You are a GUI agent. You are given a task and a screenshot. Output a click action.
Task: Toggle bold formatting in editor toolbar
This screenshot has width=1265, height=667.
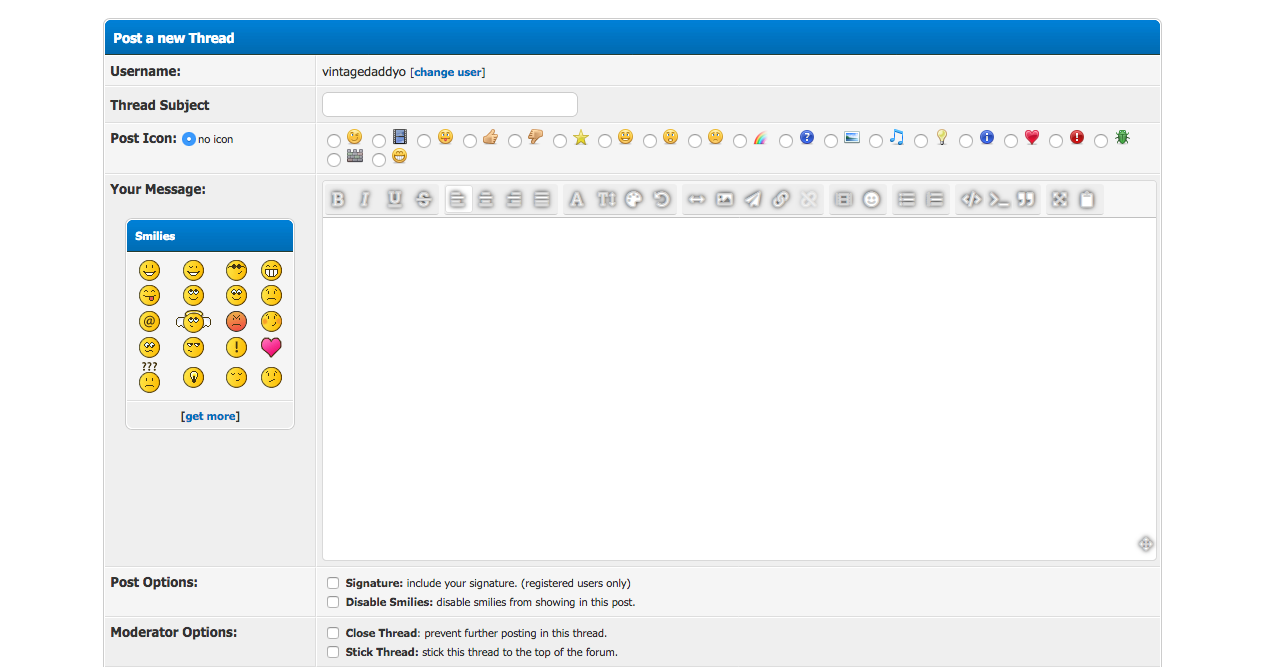coord(338,199)
